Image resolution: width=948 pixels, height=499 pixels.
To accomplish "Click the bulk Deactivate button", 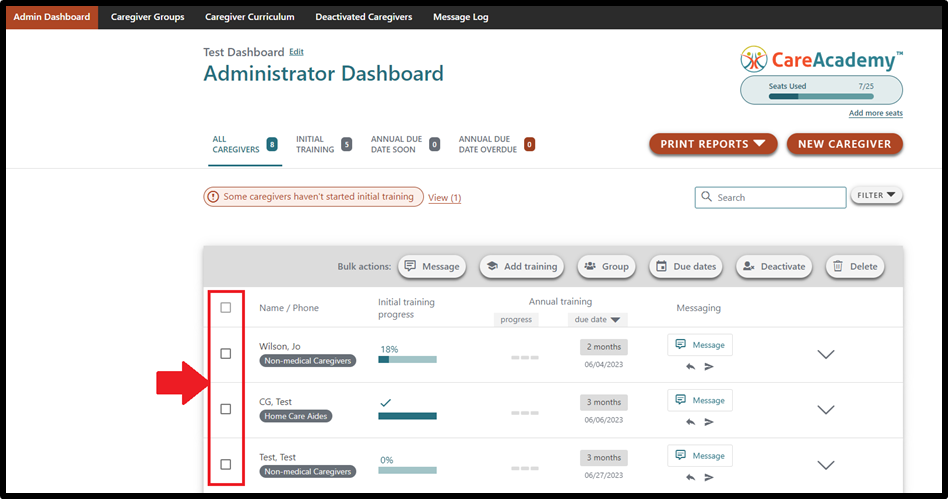I will (x=774, y=266).
